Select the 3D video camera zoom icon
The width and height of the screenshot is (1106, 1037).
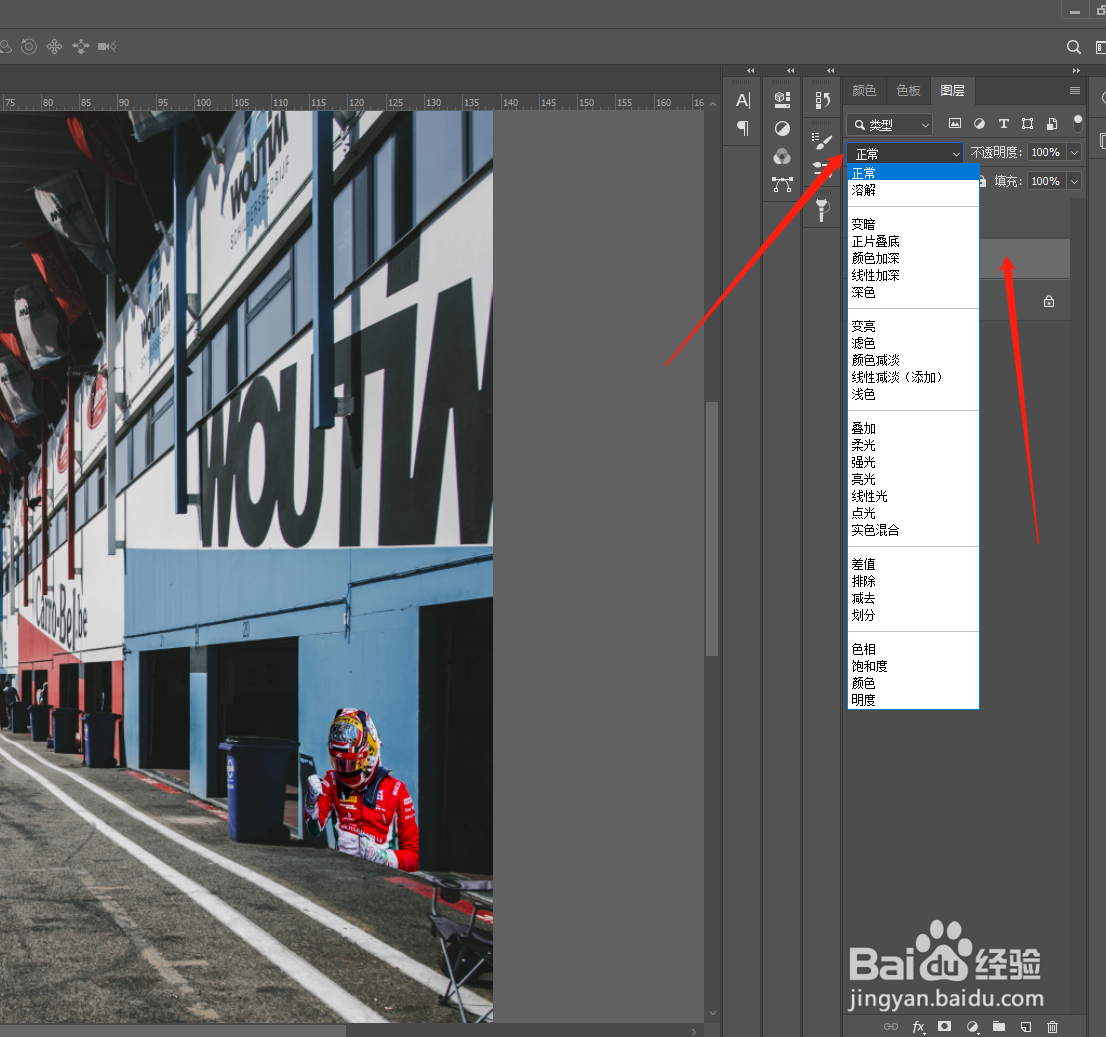click(x=107, y=47)
